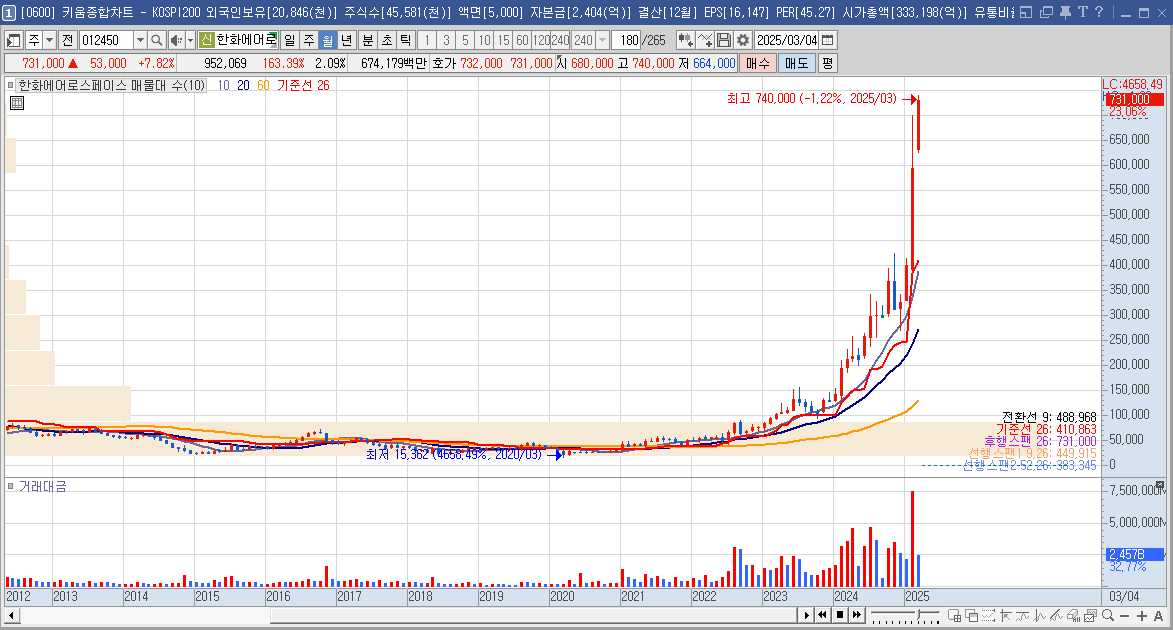Click the chart overlay window icon in the bottom toolbar

point(971,616)
